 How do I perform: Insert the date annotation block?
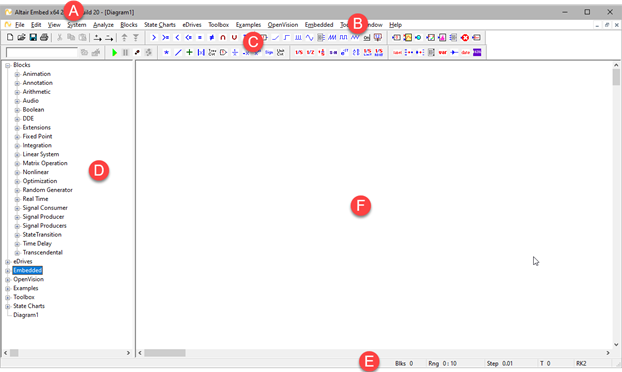tap(465, 52)
